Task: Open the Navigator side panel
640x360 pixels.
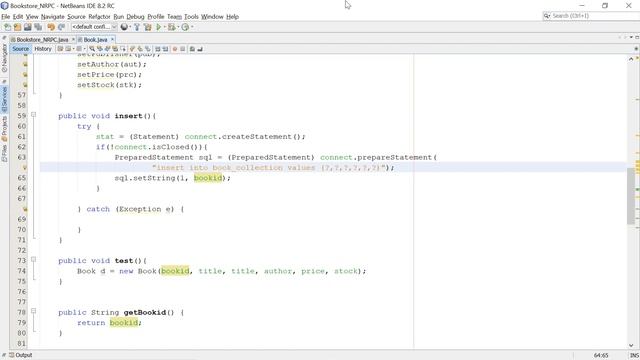Action: coord(4,58)
